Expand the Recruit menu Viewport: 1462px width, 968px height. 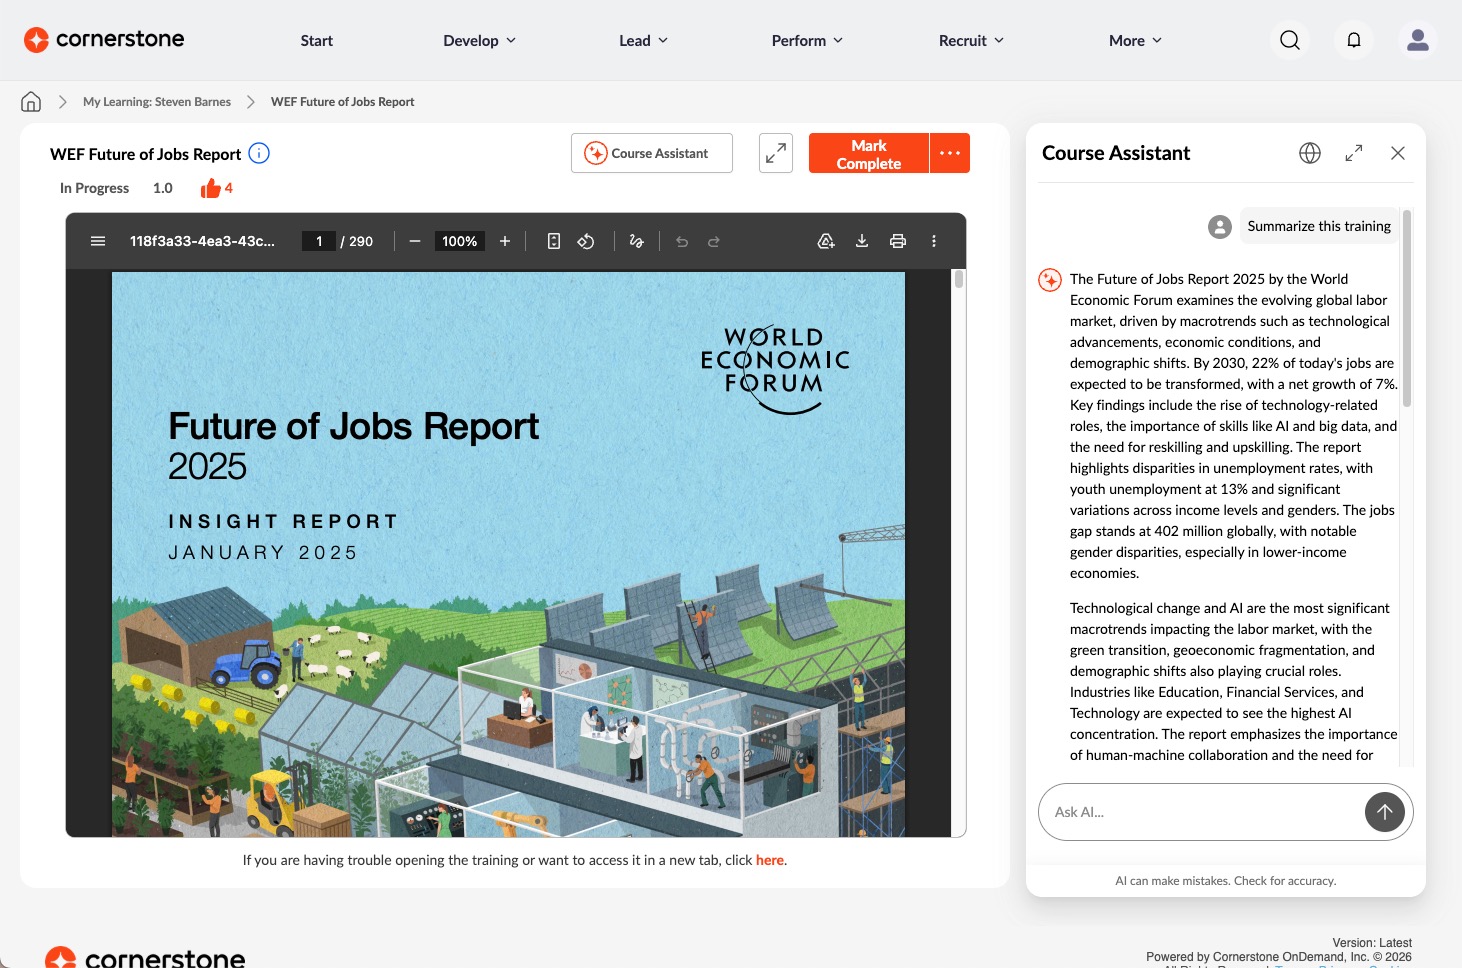972,40
